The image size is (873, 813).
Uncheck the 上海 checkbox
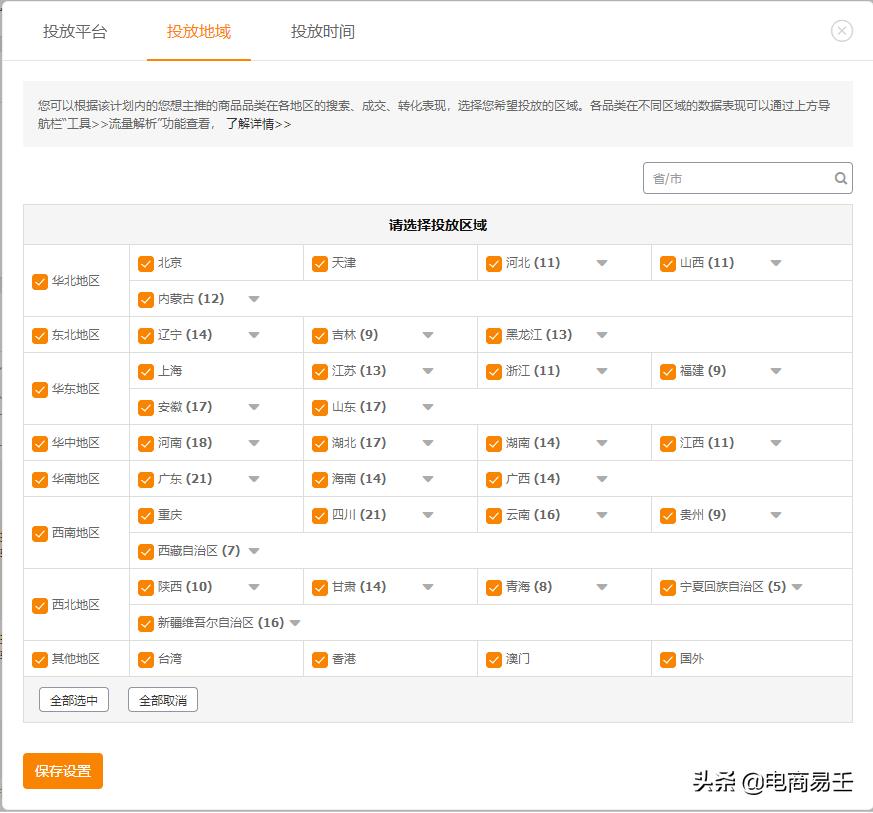tap(146, 371)
